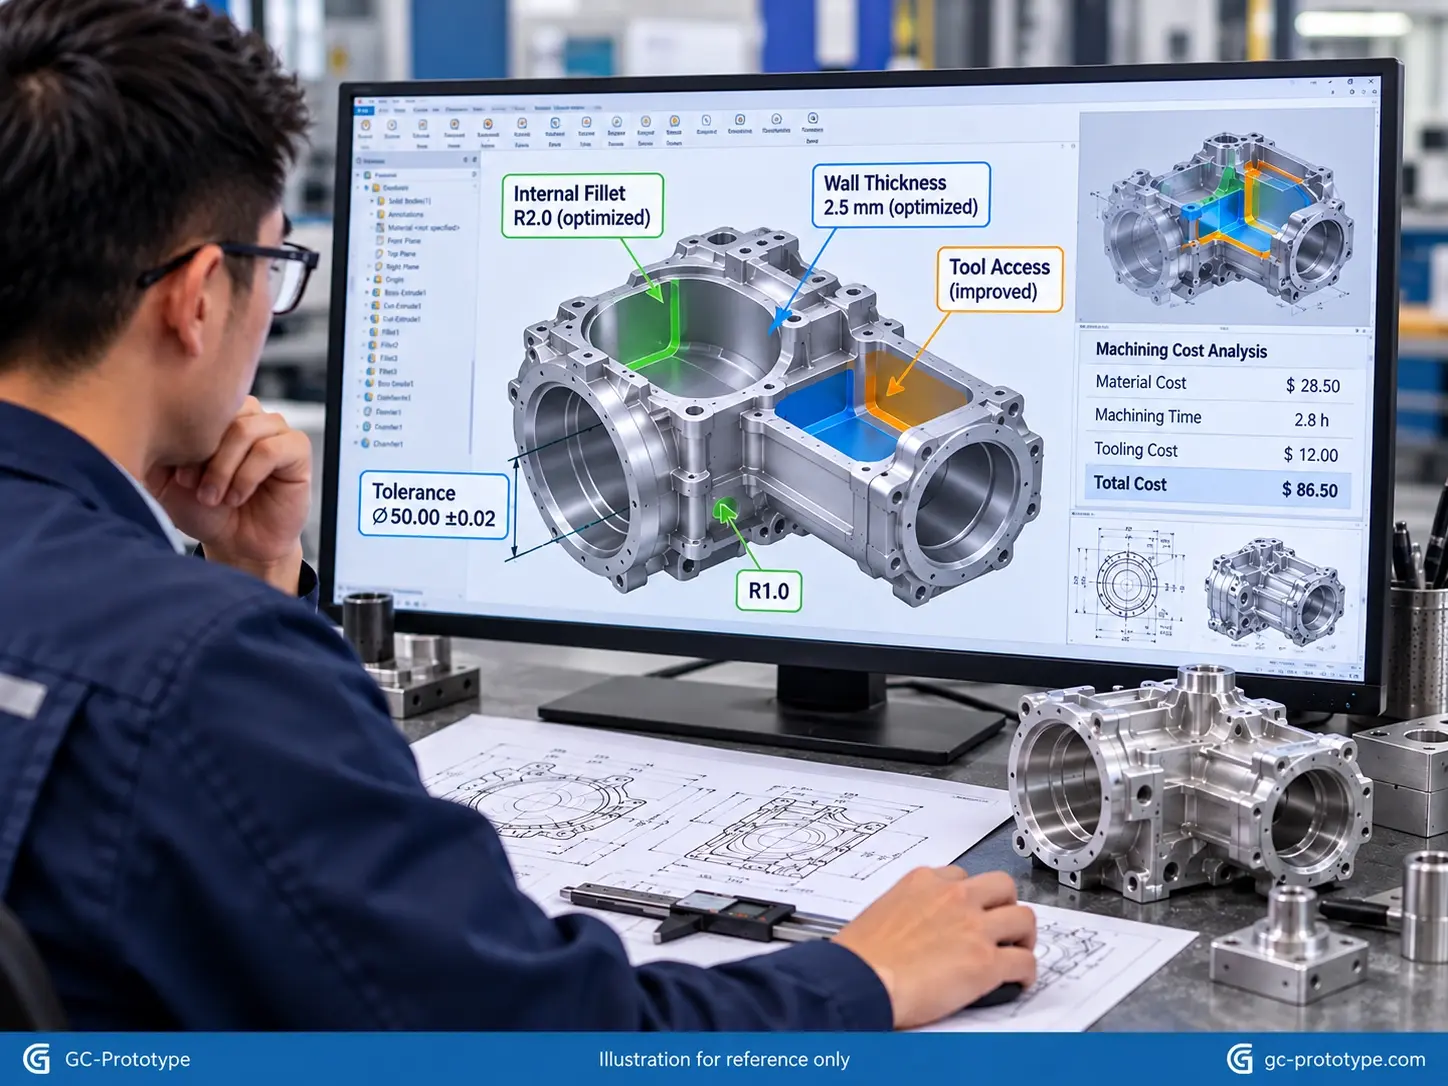Click the Wall Thickness 2.5 mm callout

pos(900,195)
